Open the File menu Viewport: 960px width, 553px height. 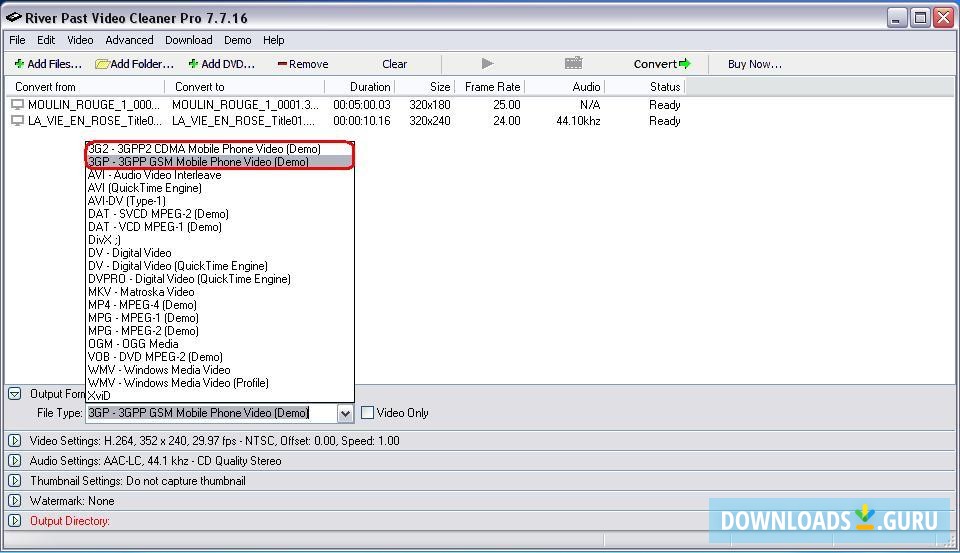click(17, 40)
